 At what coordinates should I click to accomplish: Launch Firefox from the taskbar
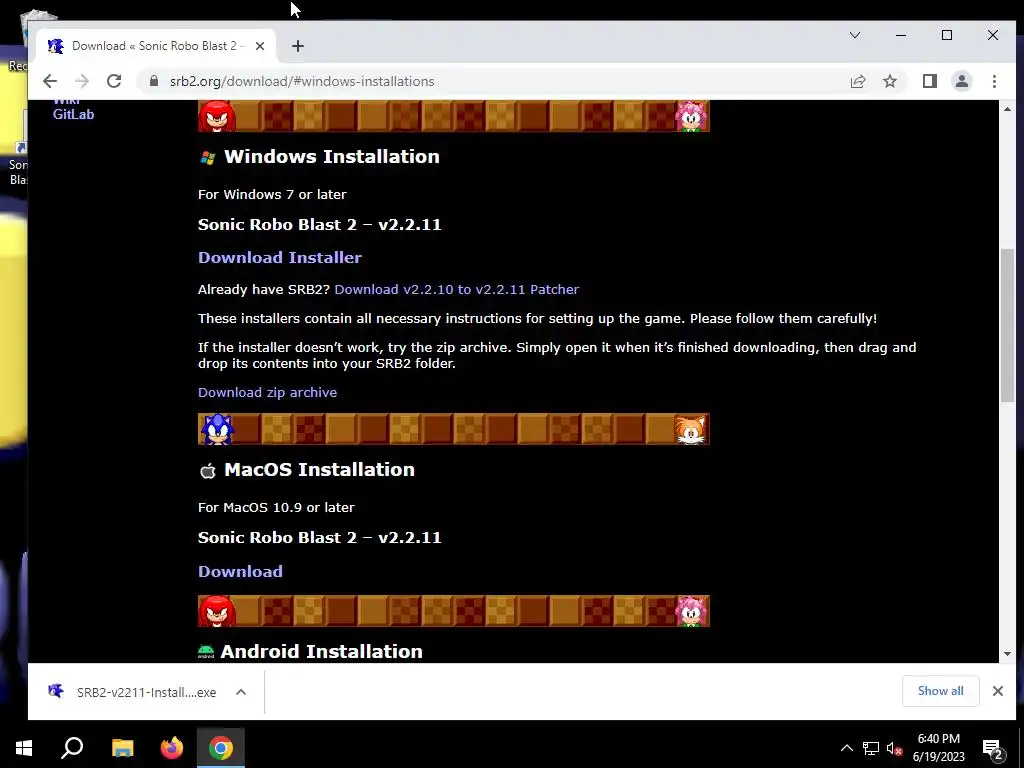click(x=172, y=748)
